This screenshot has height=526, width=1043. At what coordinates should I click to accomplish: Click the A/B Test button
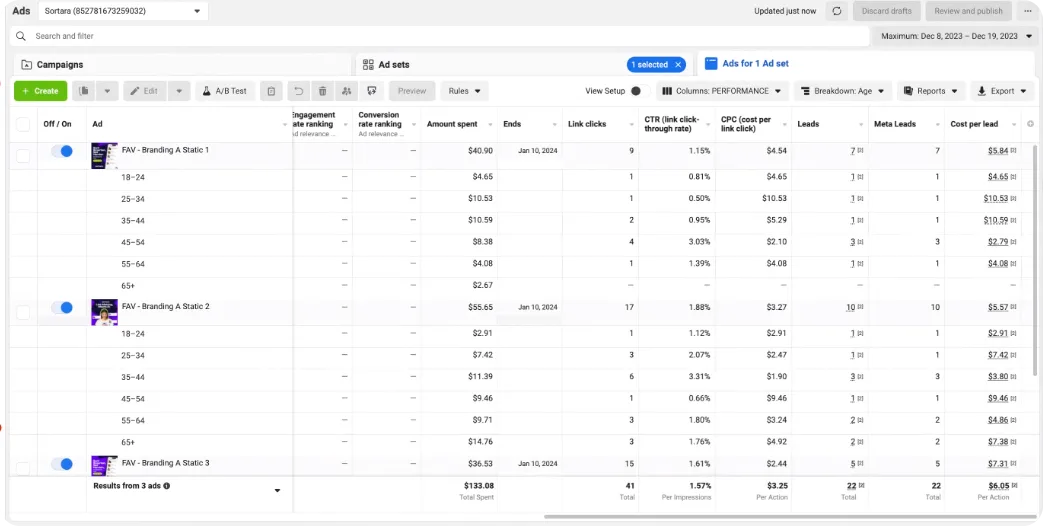(x=225, y=91)
